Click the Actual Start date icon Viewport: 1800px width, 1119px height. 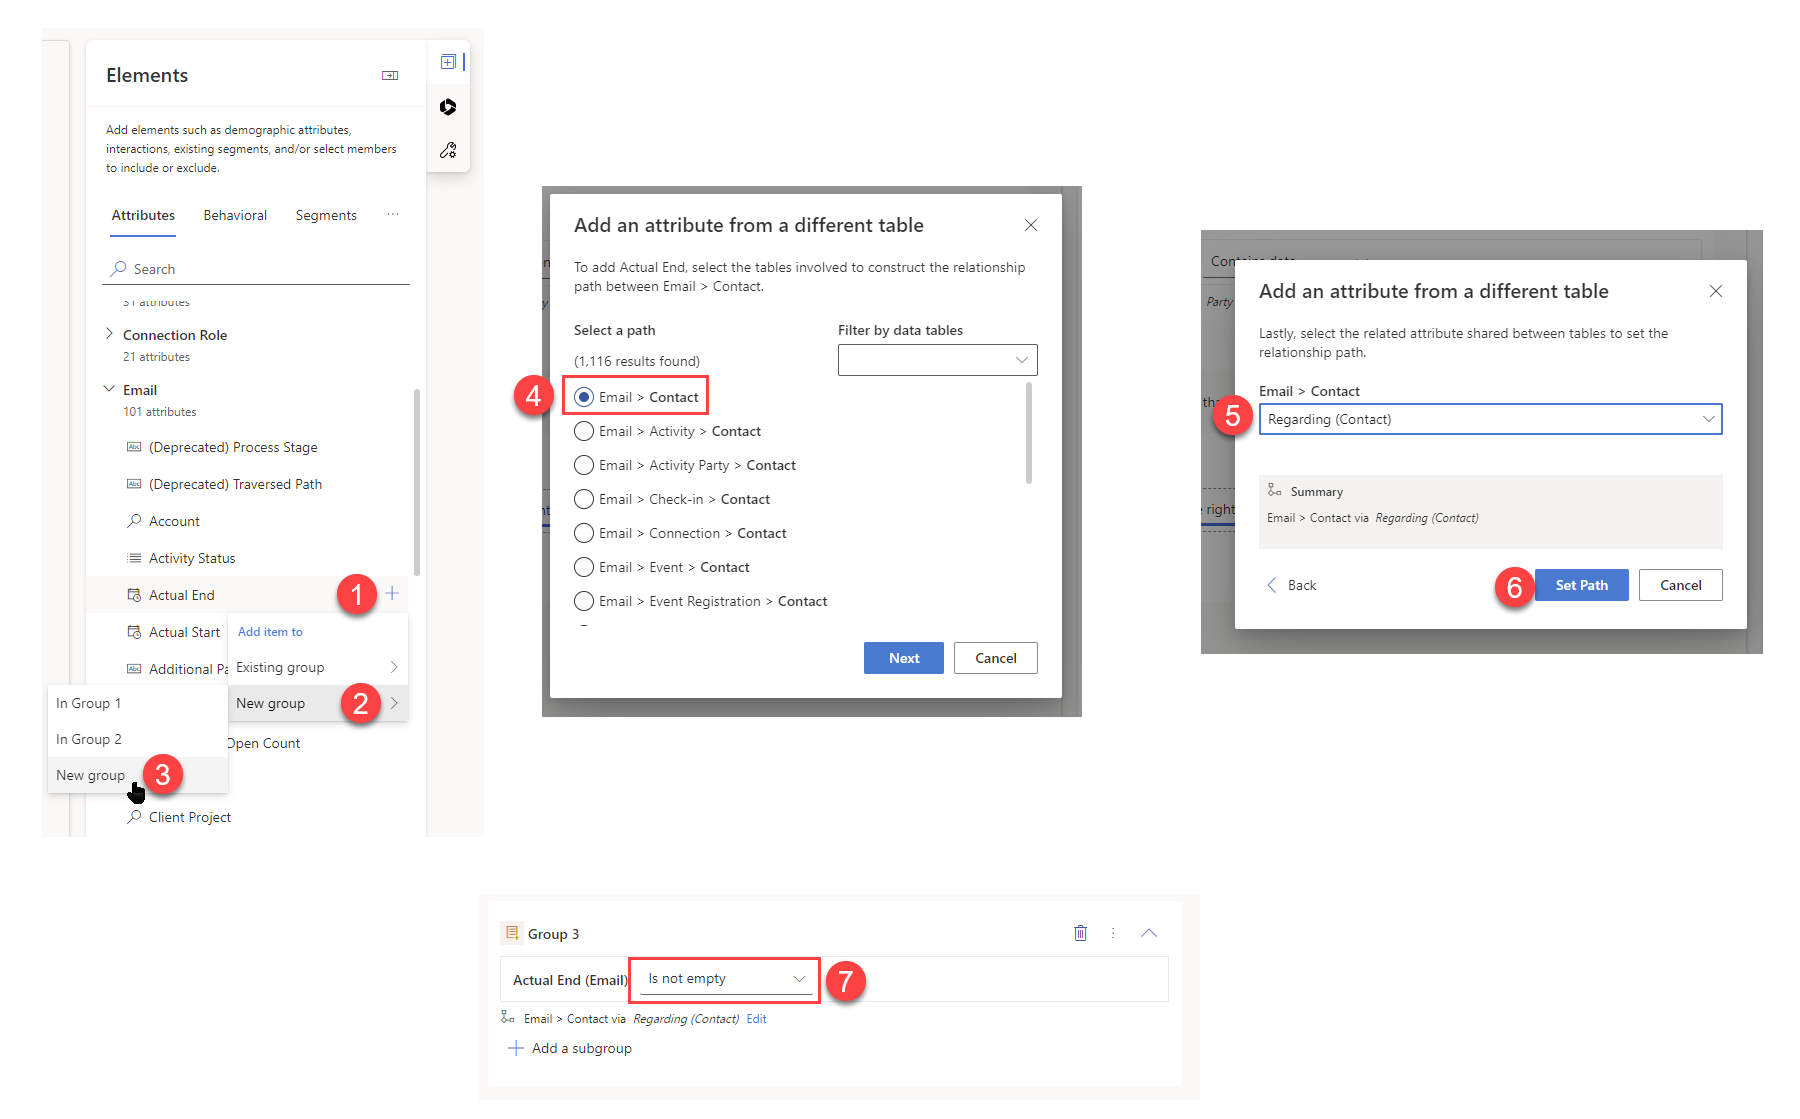[x=134, y=632]
